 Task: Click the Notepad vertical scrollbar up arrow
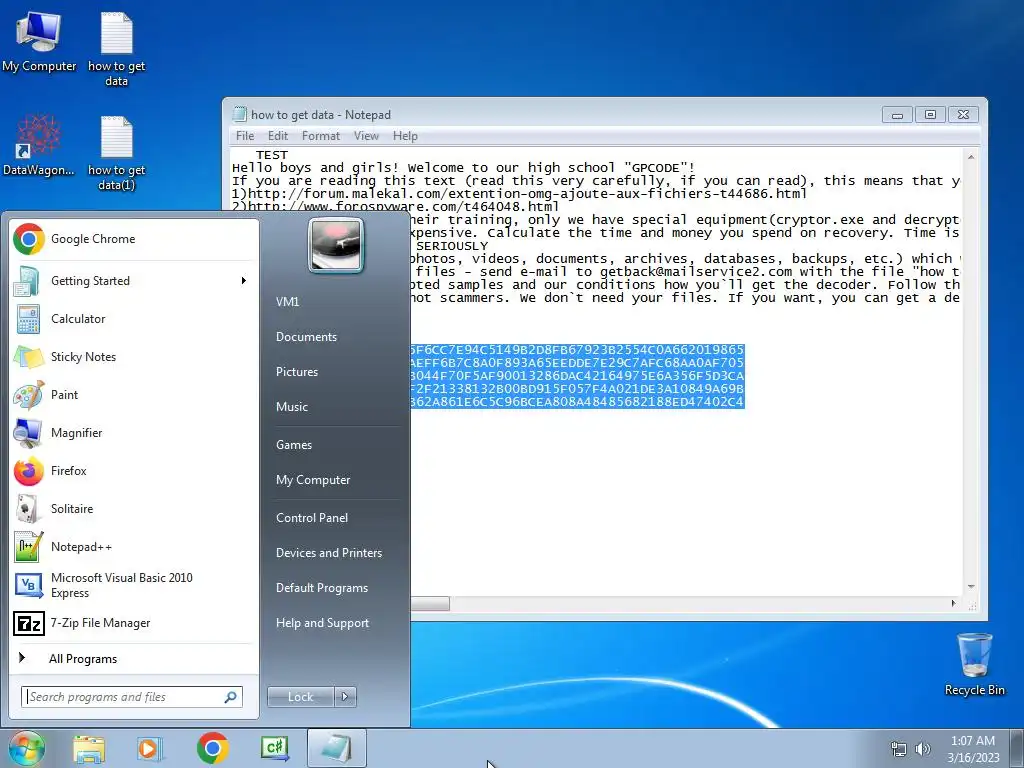(x=971, y=157)
